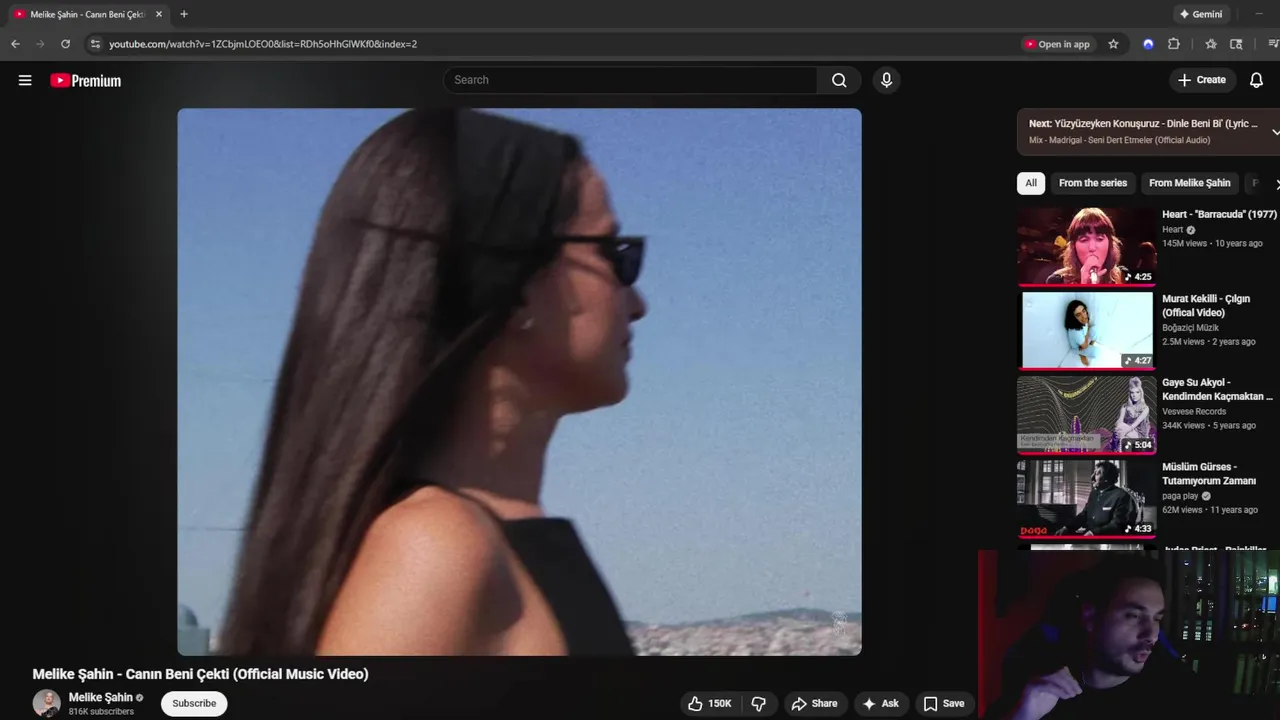Image resolution: width=1280 pixels, height=720 pixels.
Task: Open Gaye Su Akyol - Kendimden Kaçmaktan title
Action: pyautogui.click(x=1217, y=389)
